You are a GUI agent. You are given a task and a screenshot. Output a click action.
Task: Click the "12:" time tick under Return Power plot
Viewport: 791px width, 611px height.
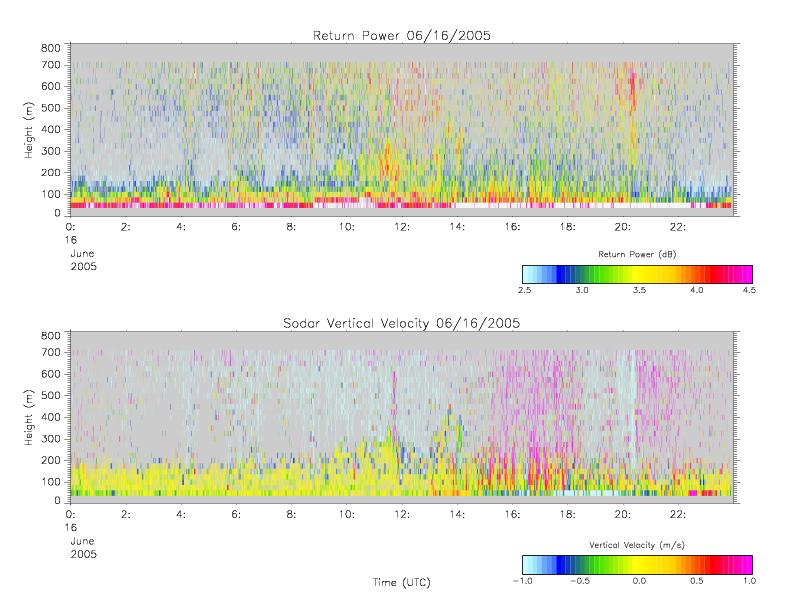(x=402, y=227)
